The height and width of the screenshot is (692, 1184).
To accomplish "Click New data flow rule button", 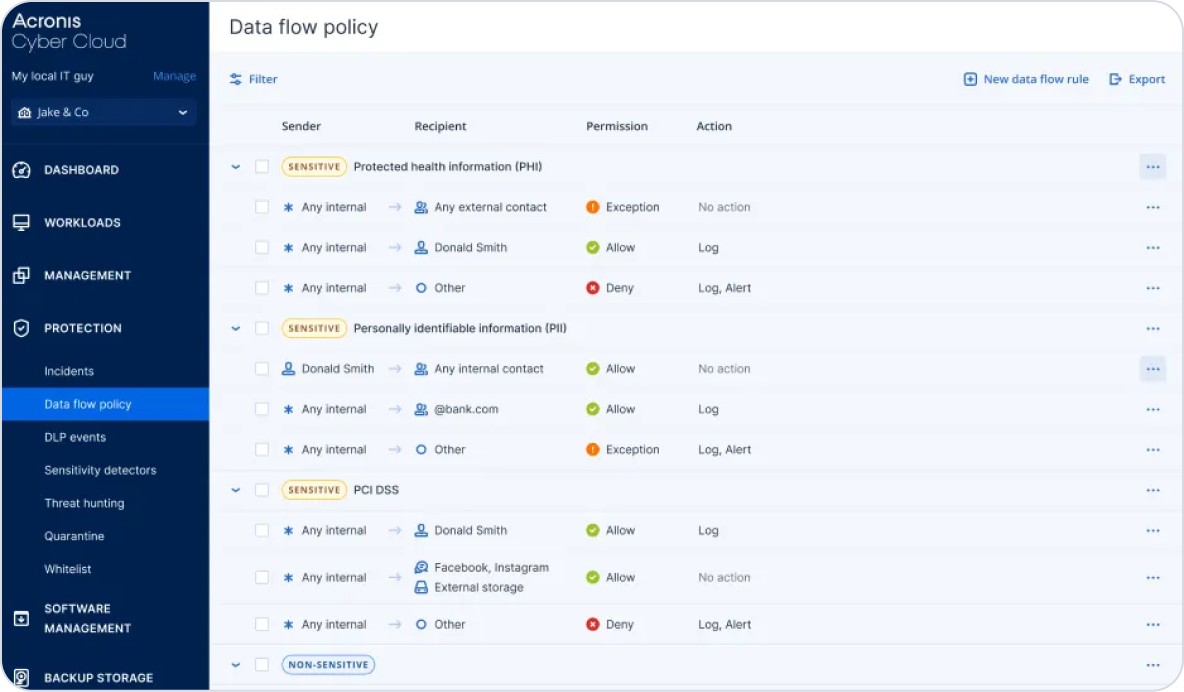I will pos(1026,79).
